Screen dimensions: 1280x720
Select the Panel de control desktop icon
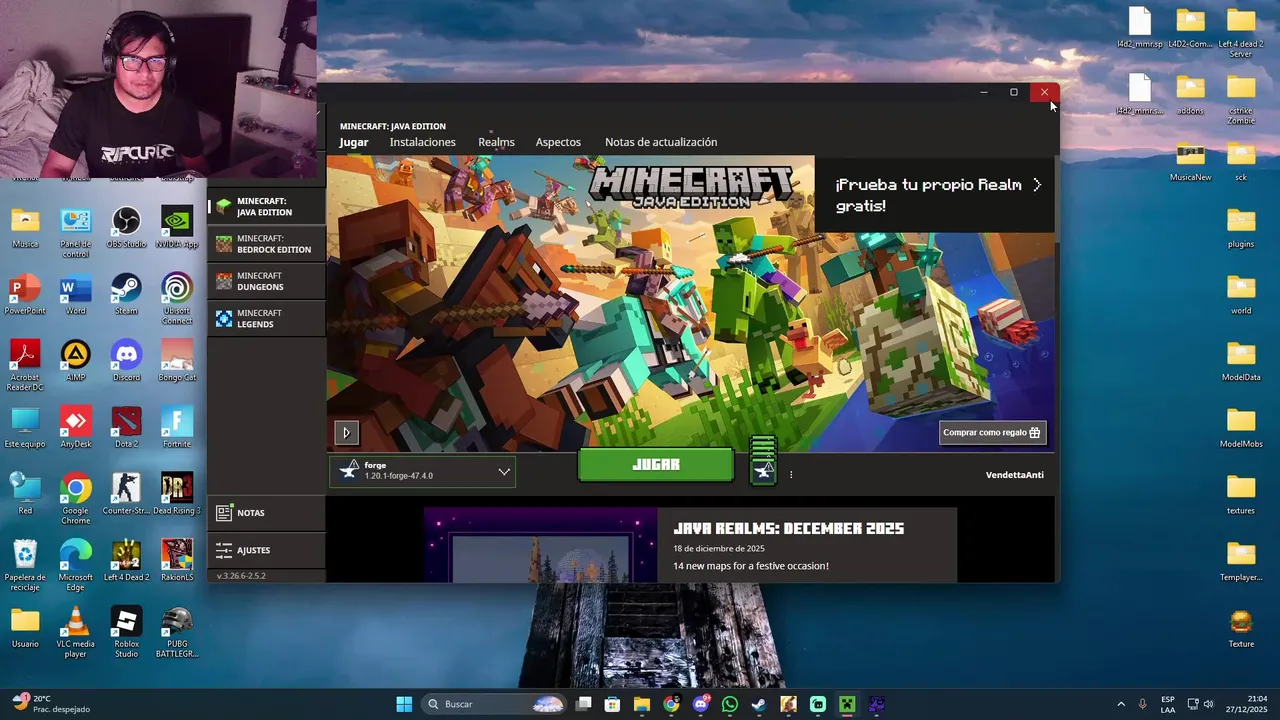click(75, 232)
